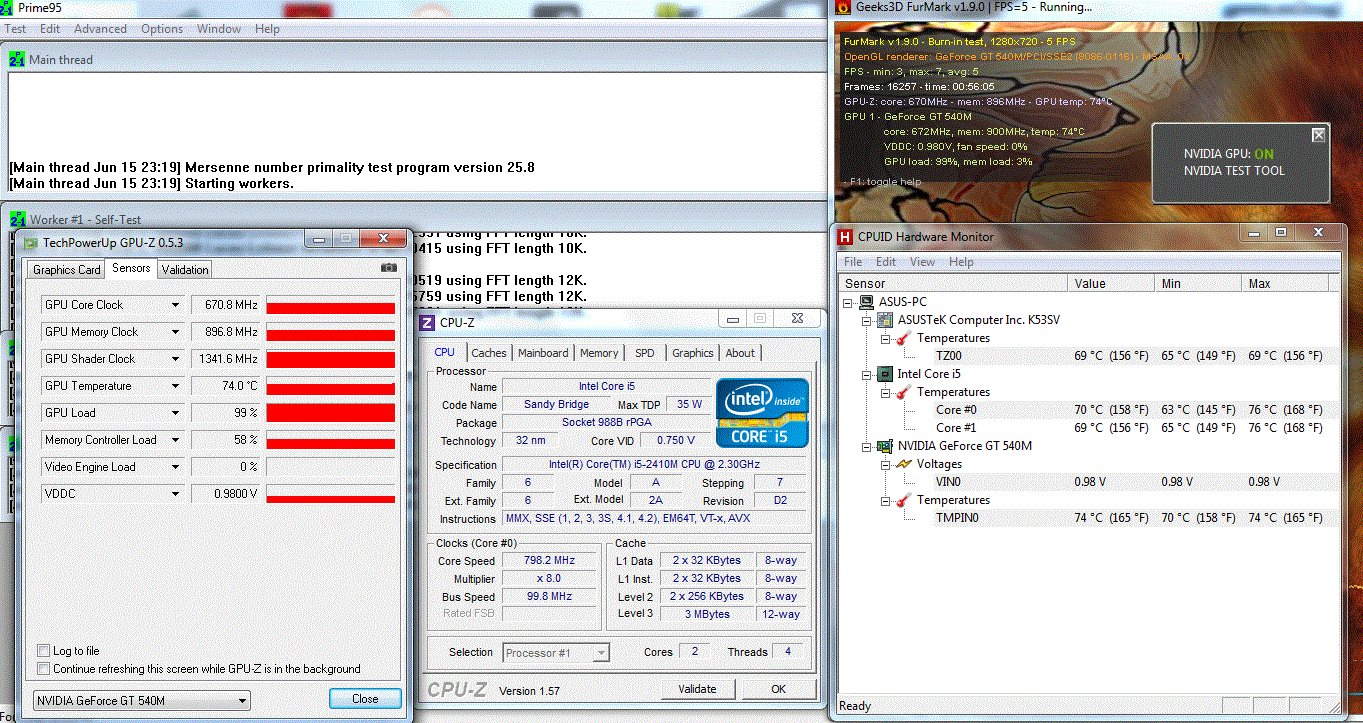1363x723 pixels.
Task: Click the thermometer icon under ASUSTeK K53SV
Action: click(903, 338)
